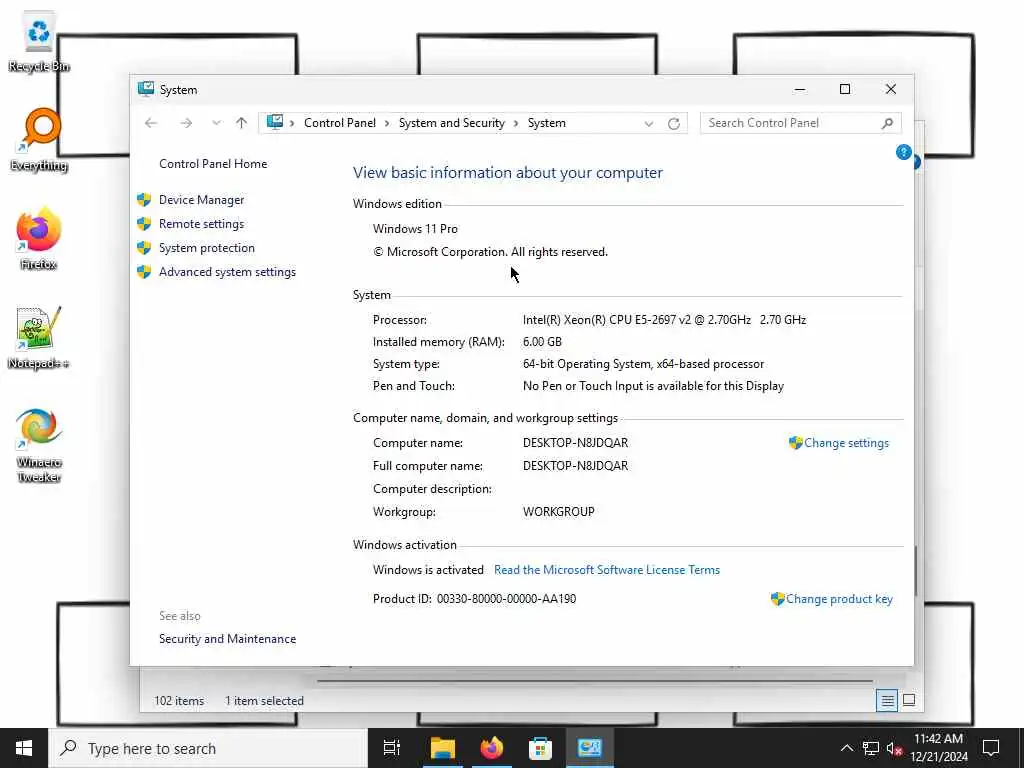
Task: Select the Firefox desktop shortcut
Action: tap(39, 238)
